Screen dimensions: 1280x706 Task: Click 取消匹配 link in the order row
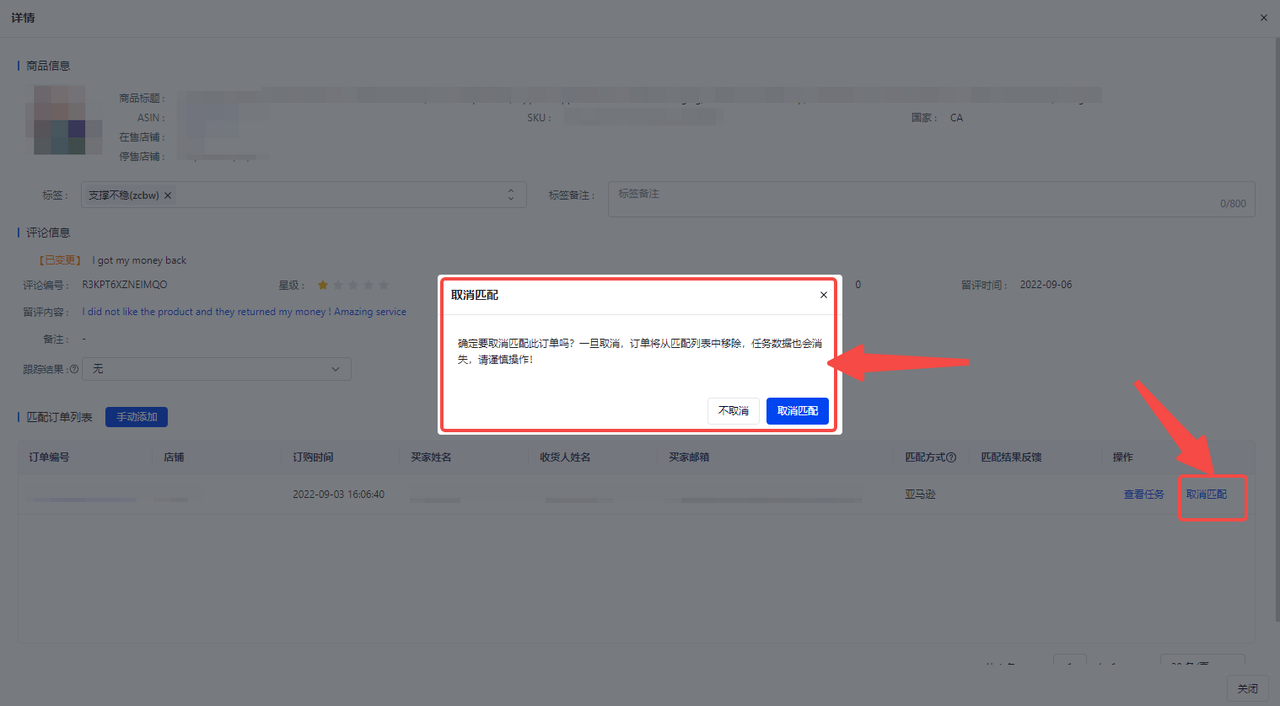coord(1206,495)
